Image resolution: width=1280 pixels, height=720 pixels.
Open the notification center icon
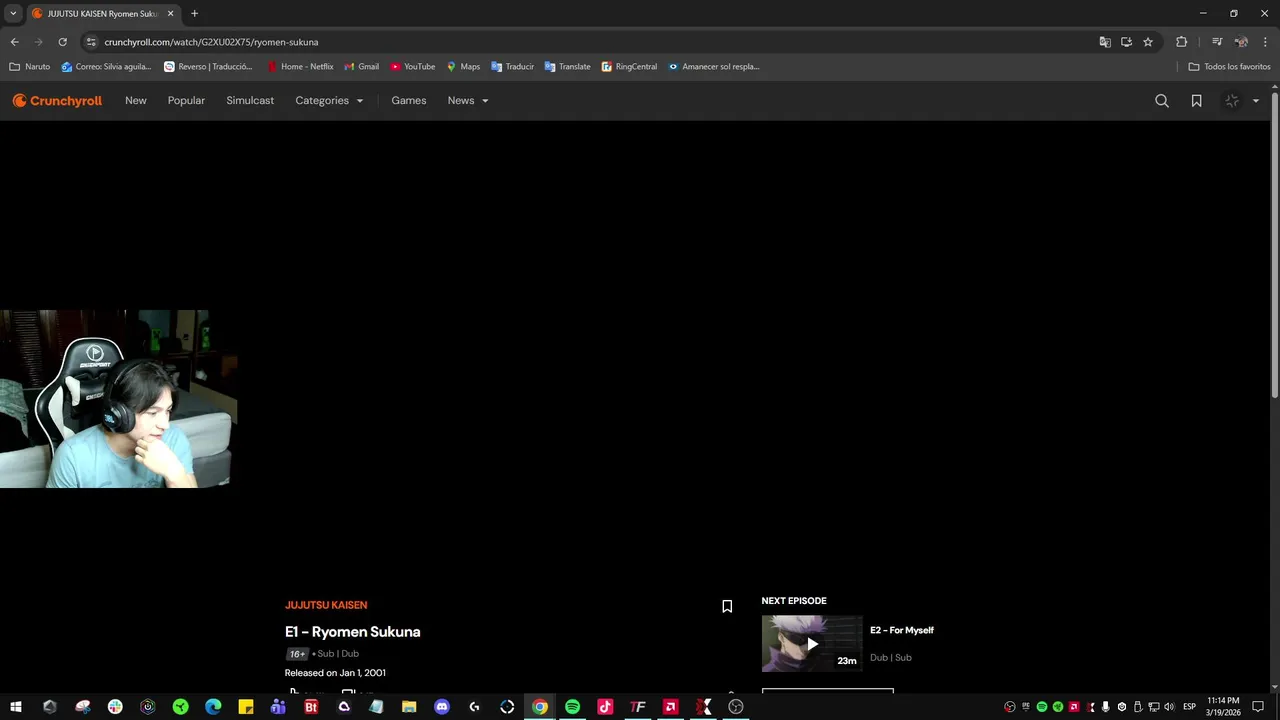click(x=1258, y=707)
